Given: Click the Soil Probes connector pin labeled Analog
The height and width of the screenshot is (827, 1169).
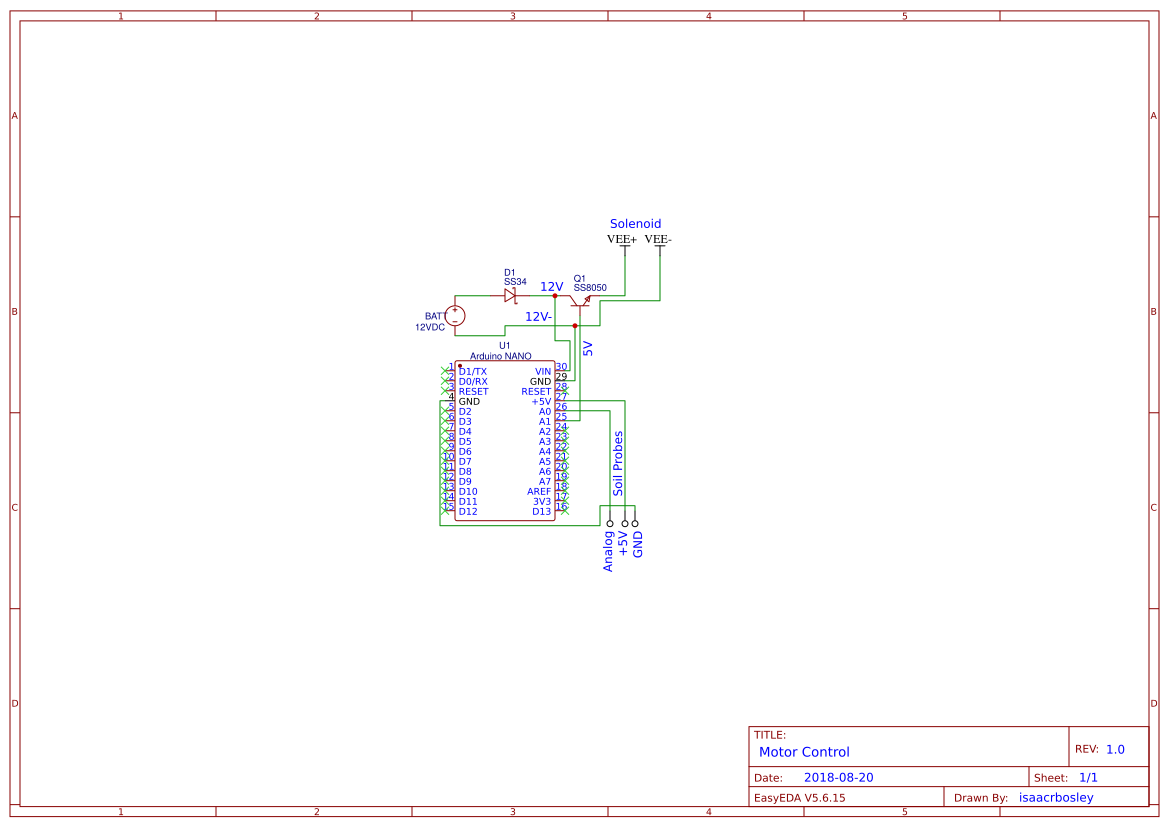Looking at the screenshot, I should [609, 523].
